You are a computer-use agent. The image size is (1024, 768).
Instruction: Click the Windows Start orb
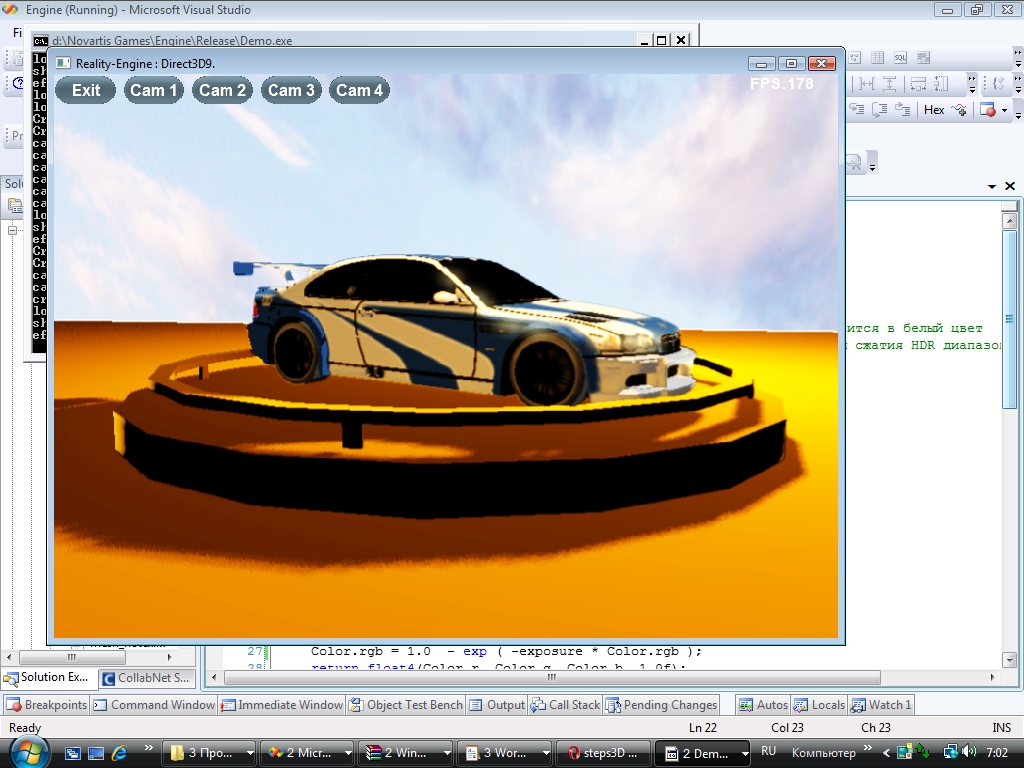click(27, 752)
